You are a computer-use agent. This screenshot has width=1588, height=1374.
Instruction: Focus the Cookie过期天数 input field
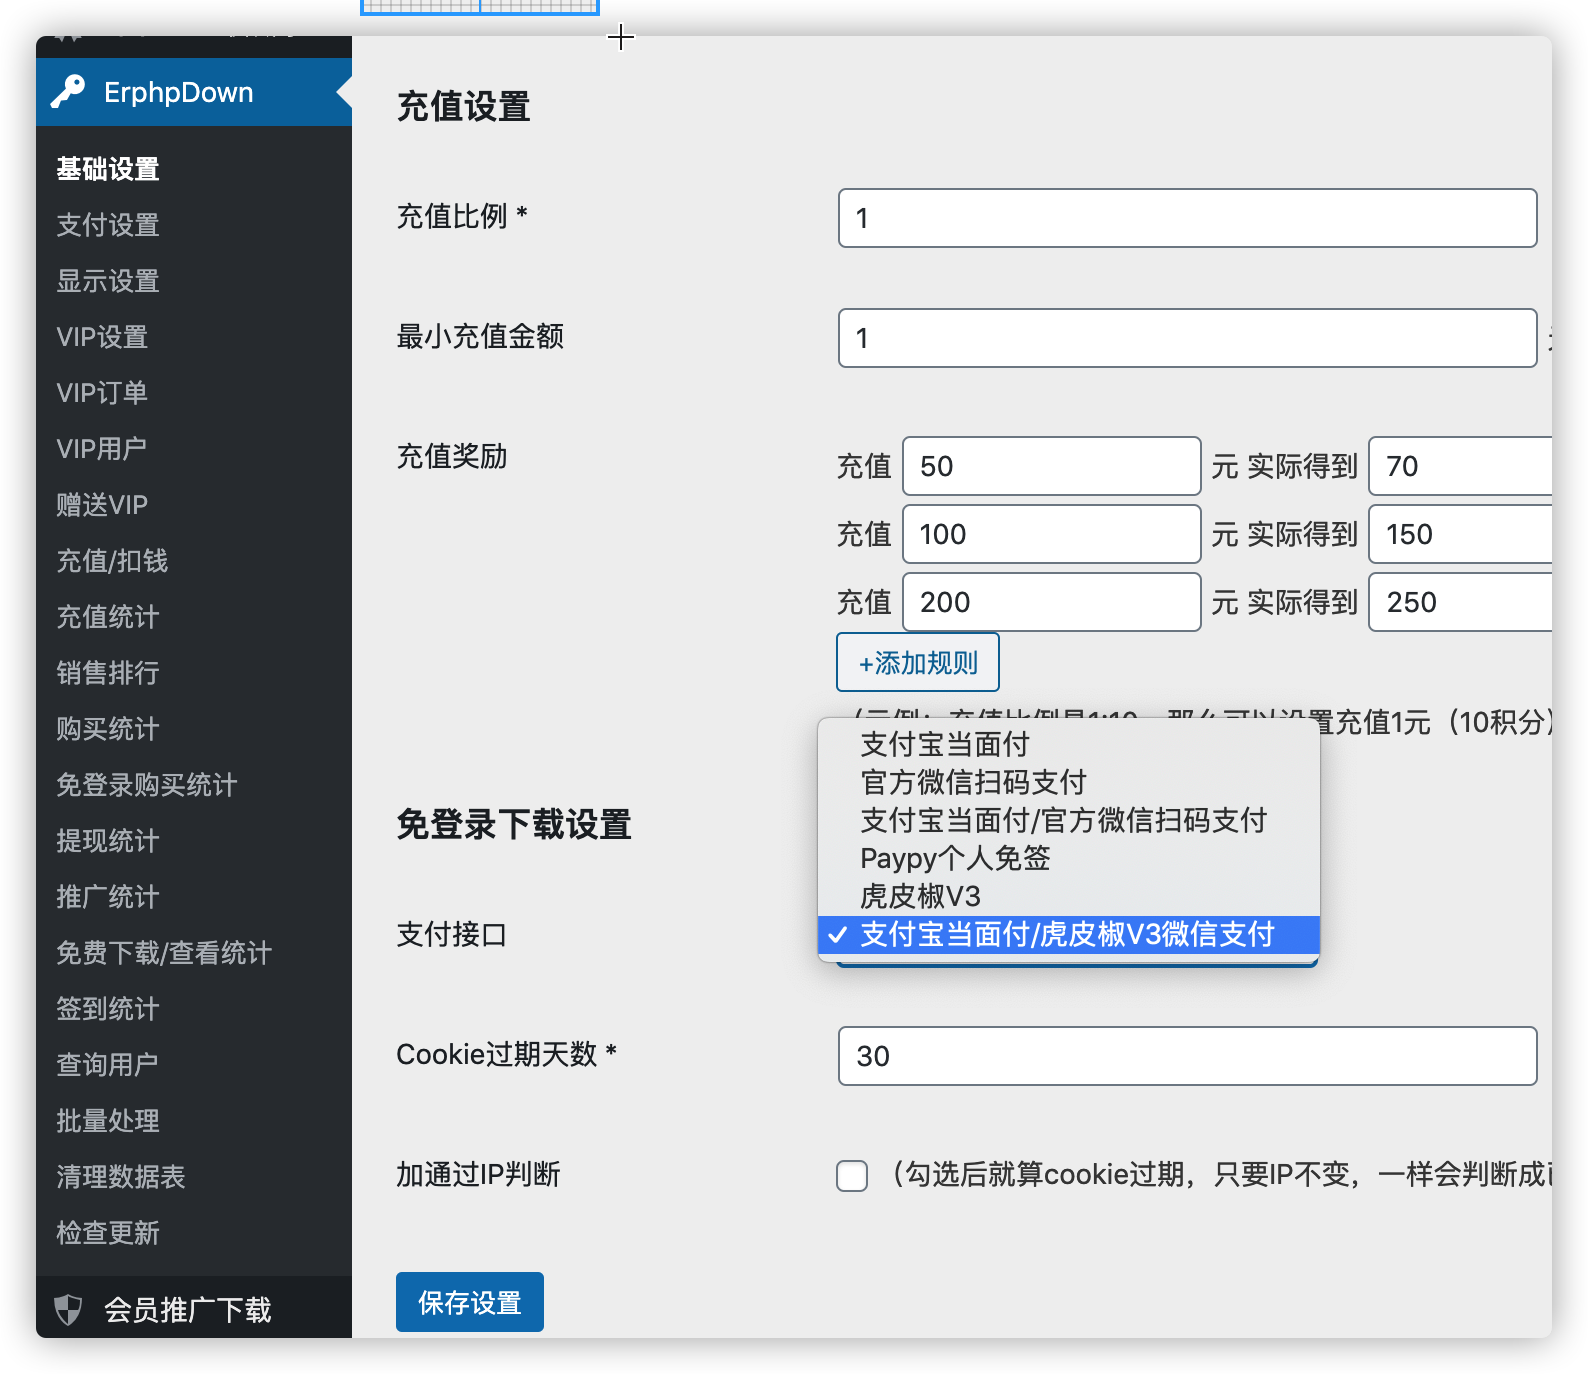(1188, 1056)
